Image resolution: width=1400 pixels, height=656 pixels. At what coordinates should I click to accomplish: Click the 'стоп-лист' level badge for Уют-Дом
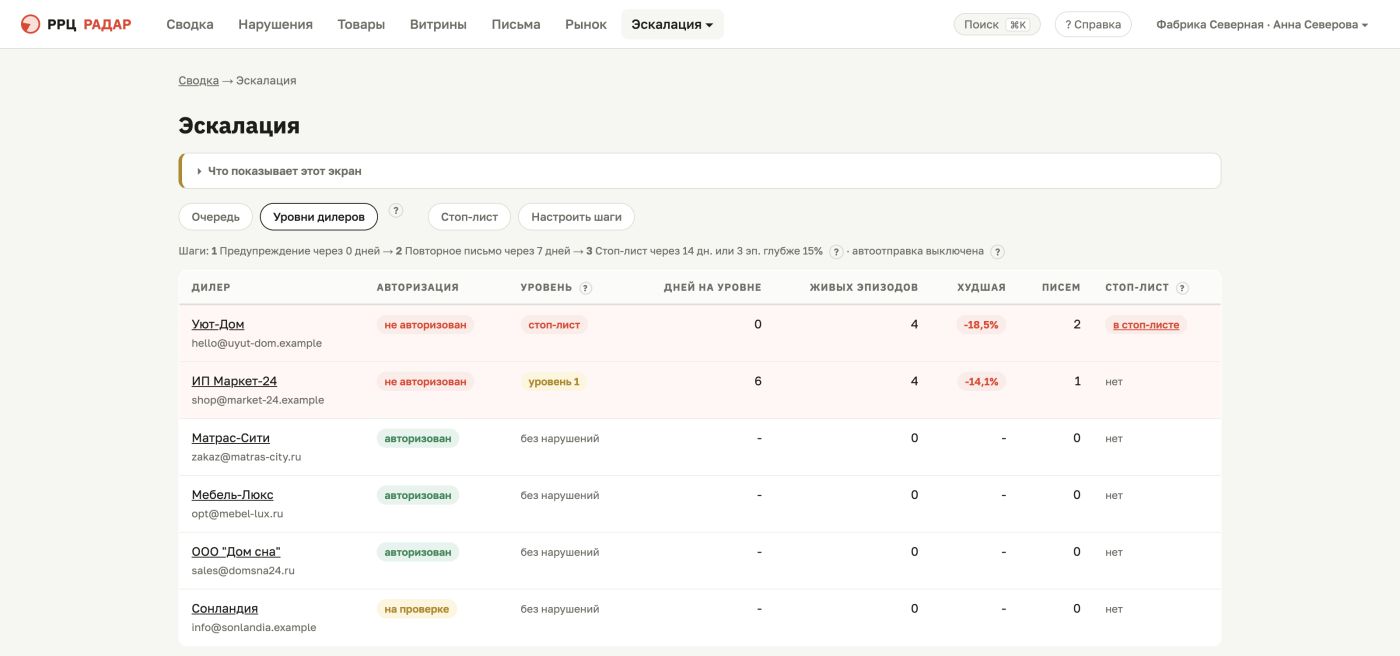point(554,325)
